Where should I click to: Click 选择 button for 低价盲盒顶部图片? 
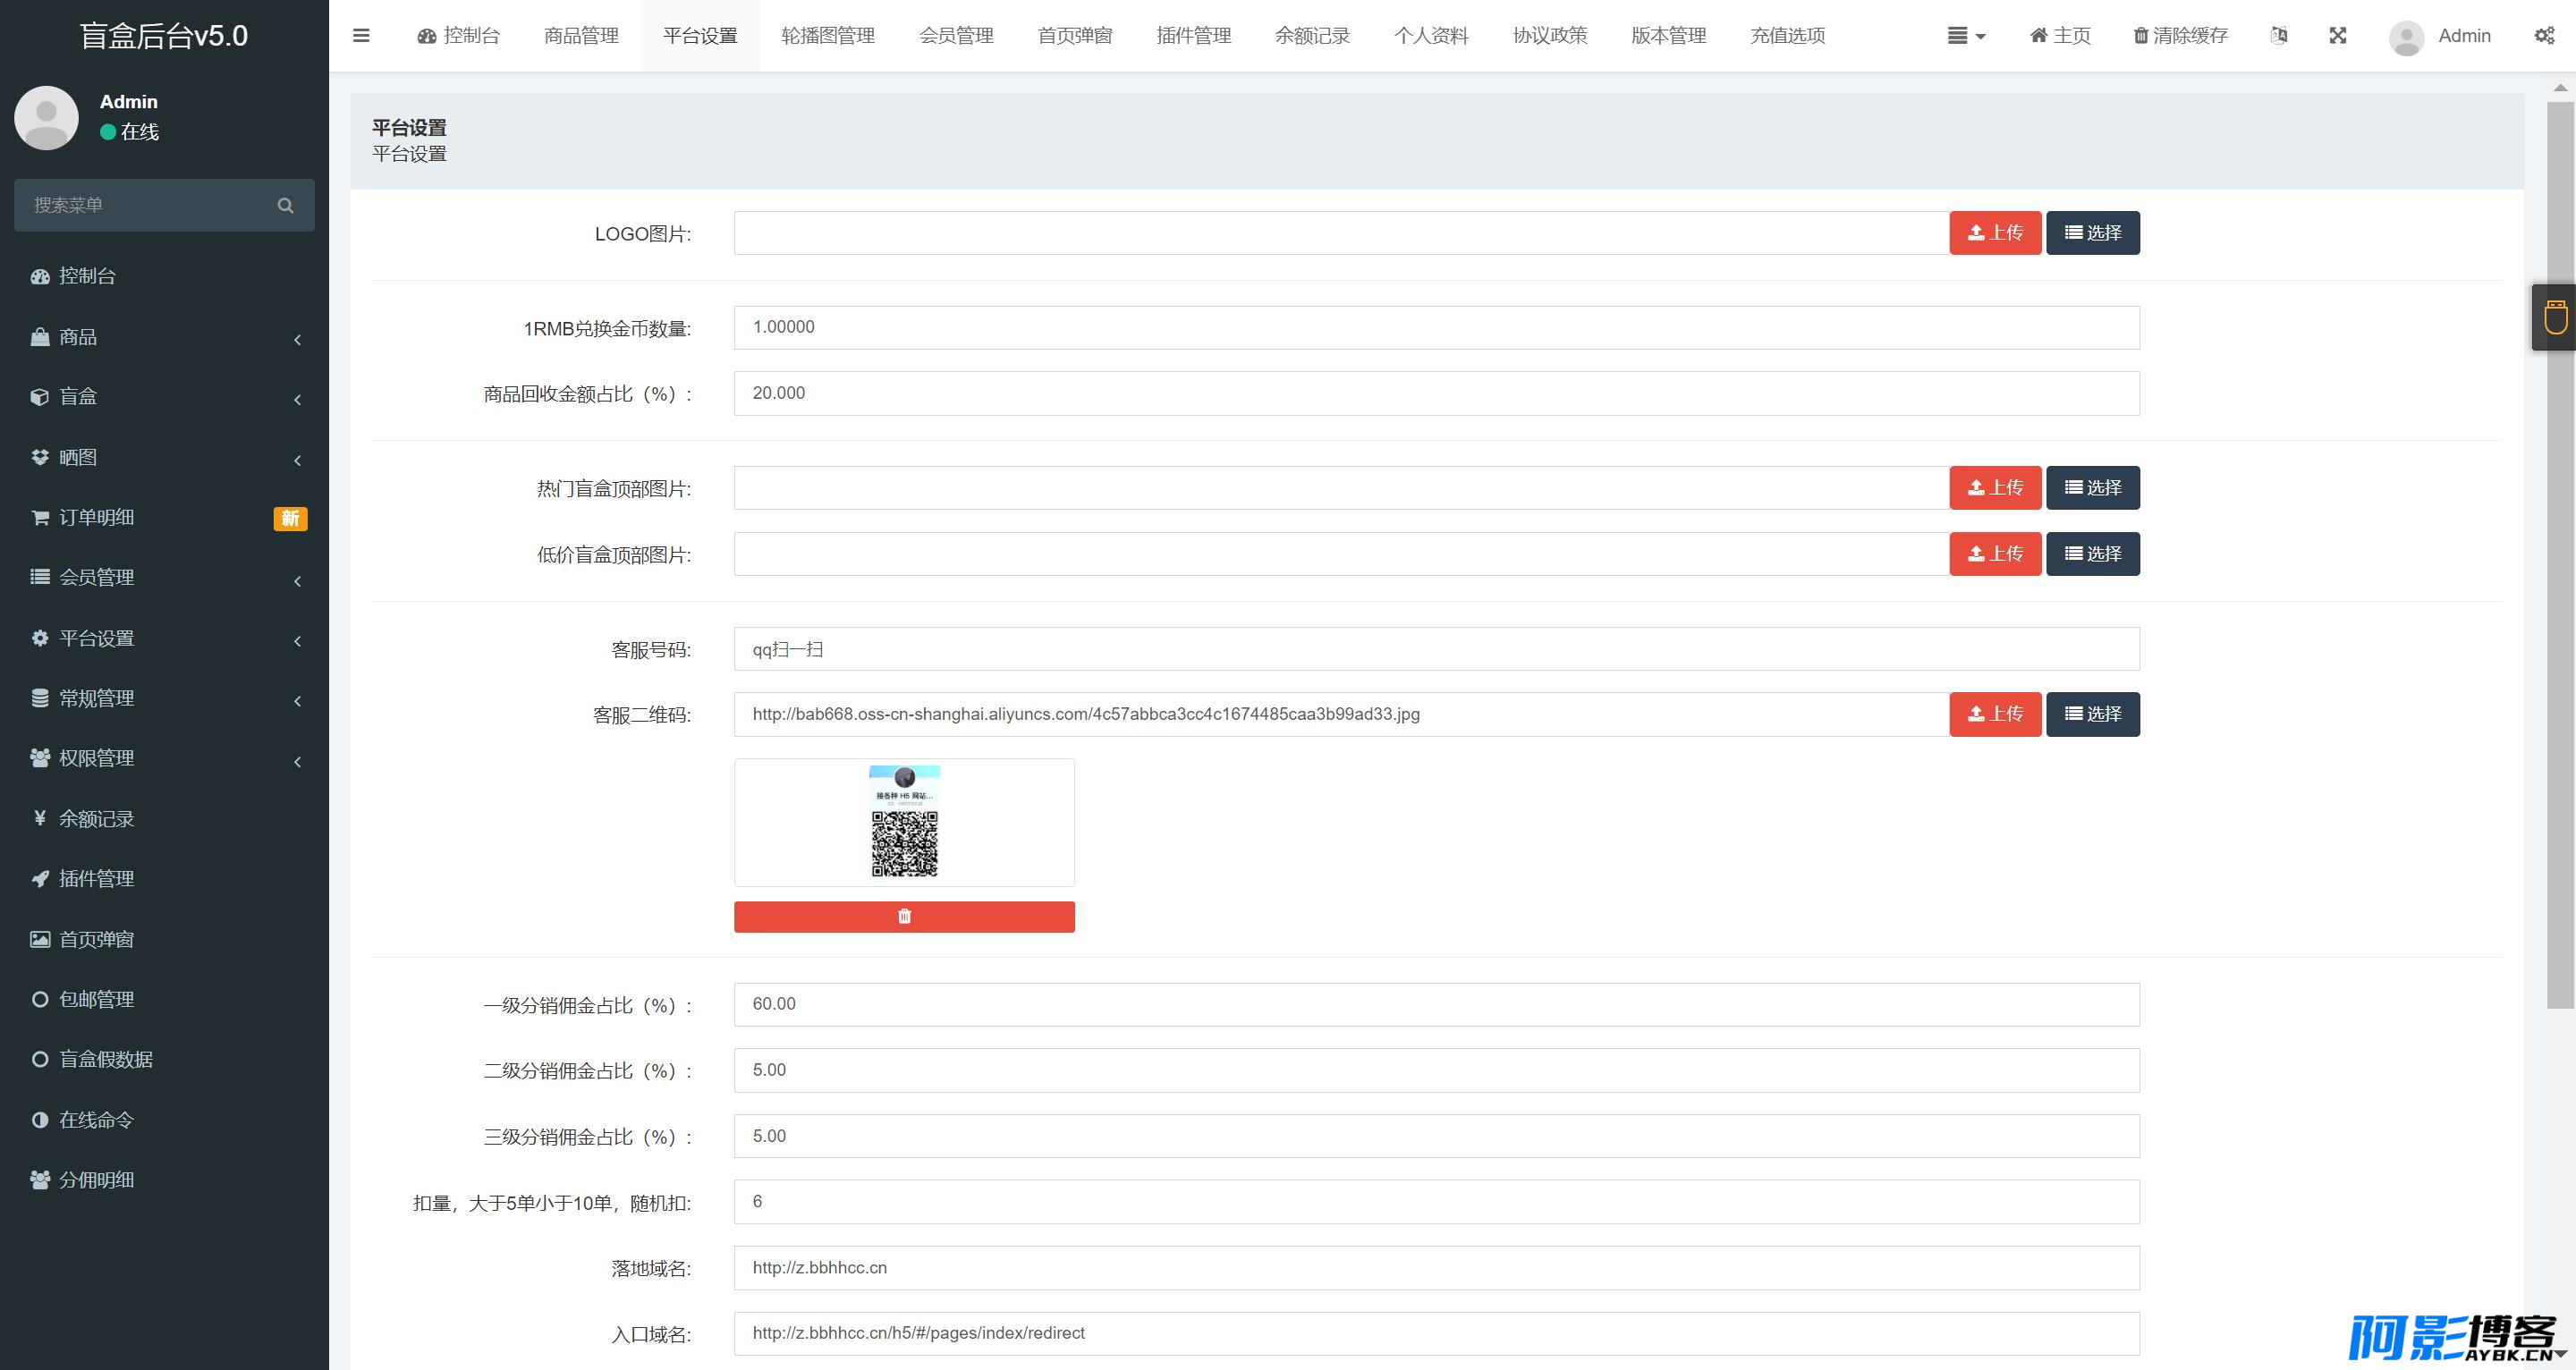point(2093,554)
